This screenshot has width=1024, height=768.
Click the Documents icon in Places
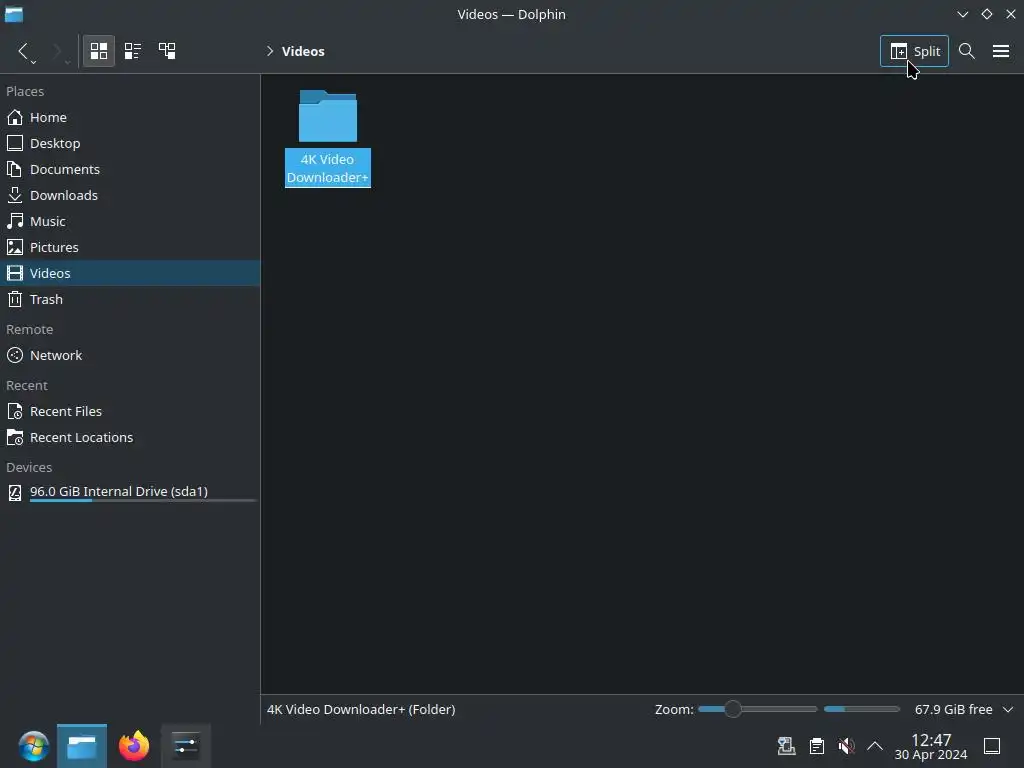coord(15,169)
